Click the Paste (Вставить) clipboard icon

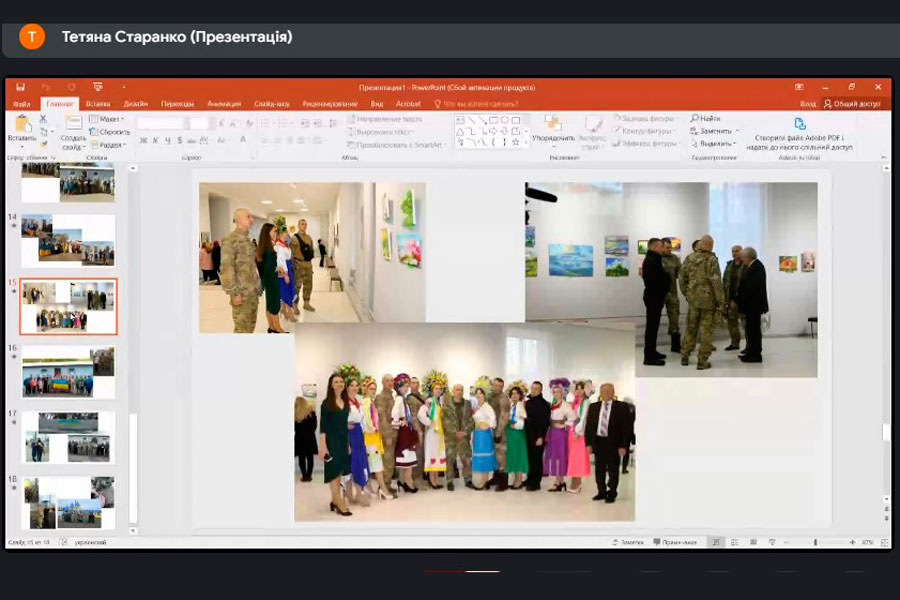pyautogui.click(x=22, y=125)
